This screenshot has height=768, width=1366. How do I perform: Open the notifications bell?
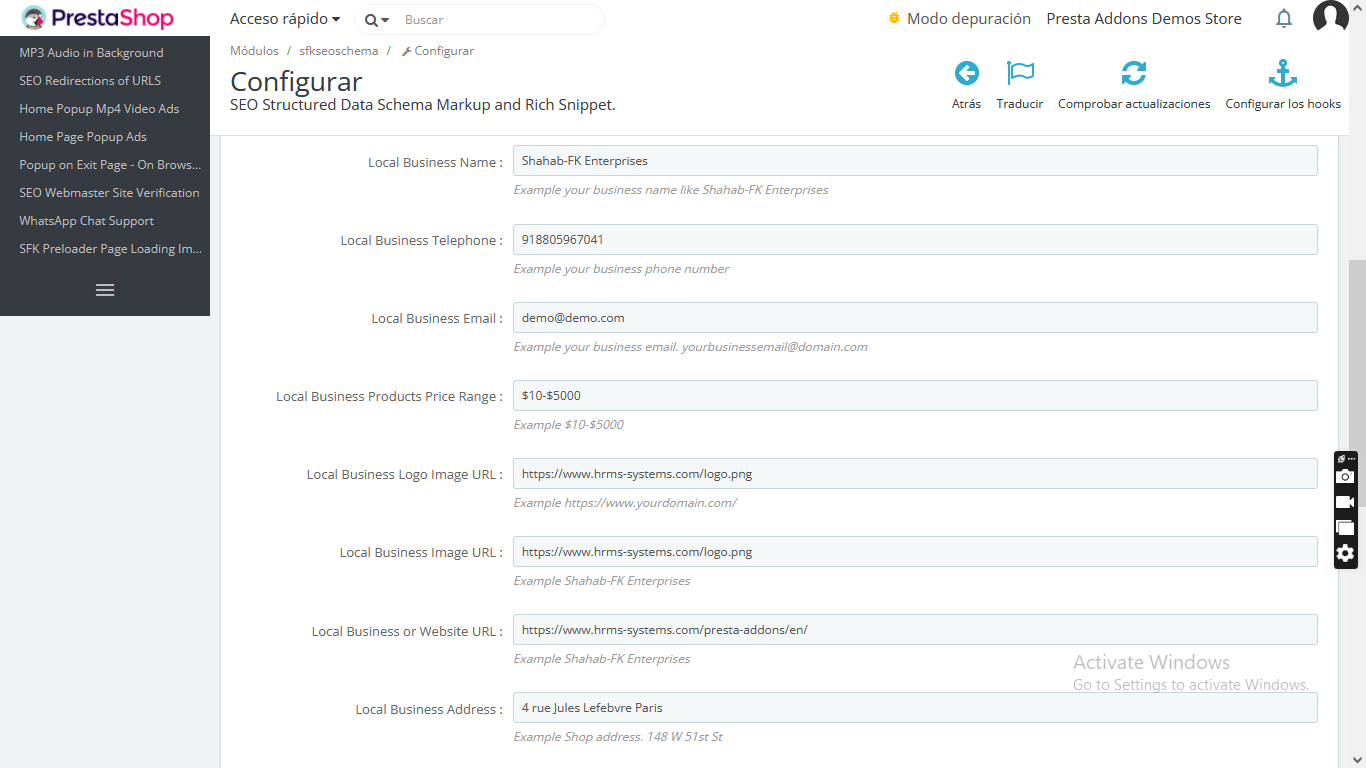(x=1284, y=19)
